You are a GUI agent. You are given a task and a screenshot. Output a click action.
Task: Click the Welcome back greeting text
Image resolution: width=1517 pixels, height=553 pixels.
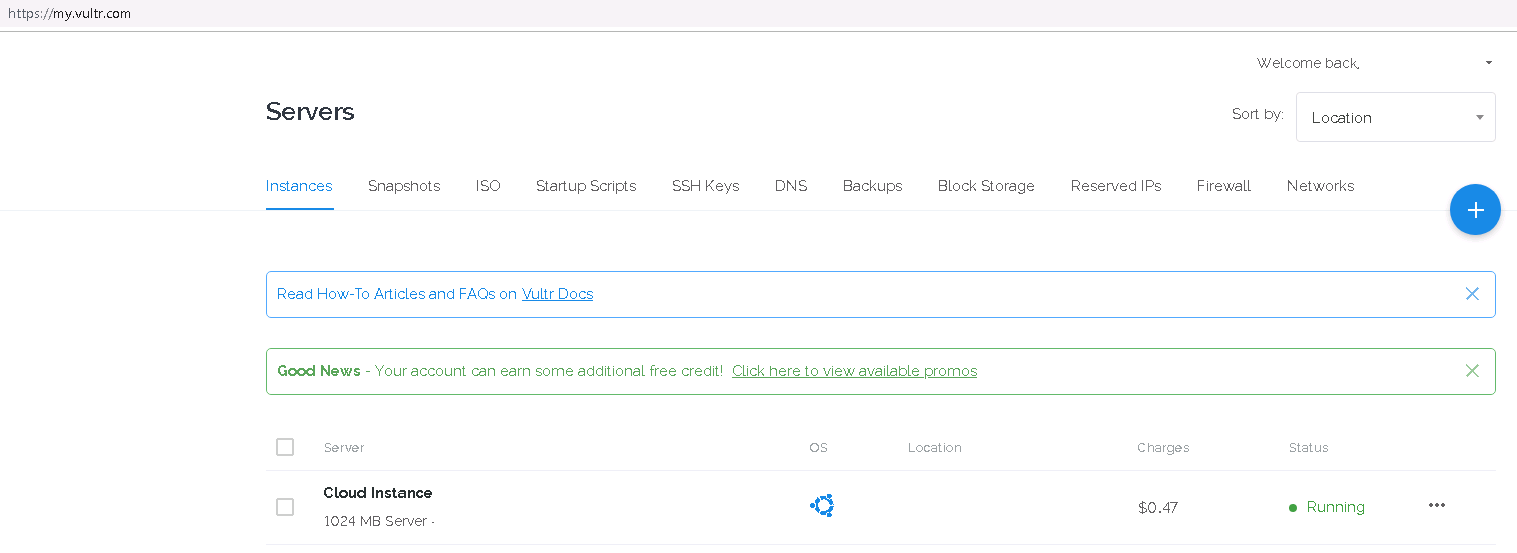[1308, 63]
